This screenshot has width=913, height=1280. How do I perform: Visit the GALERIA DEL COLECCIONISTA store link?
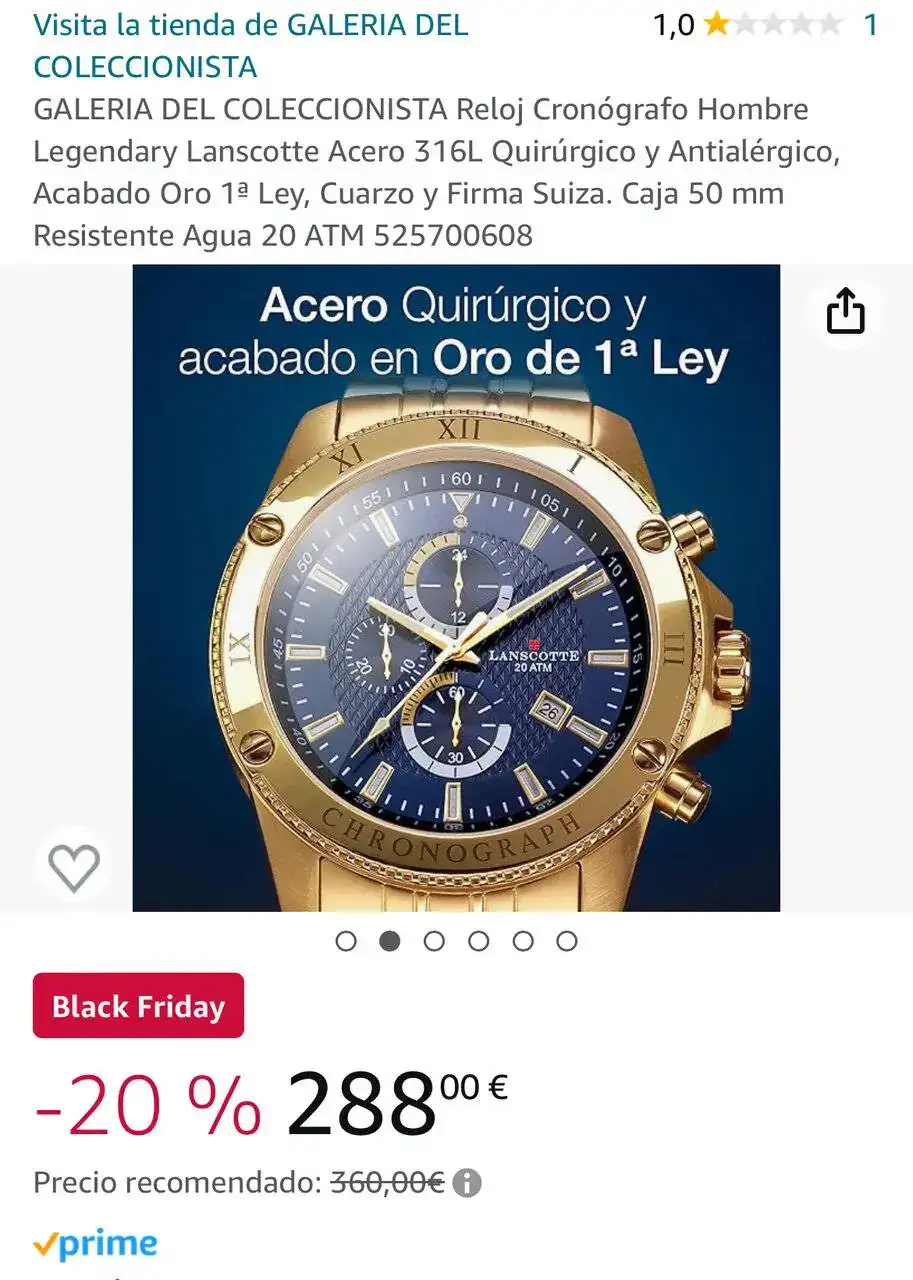coord(250,45)
